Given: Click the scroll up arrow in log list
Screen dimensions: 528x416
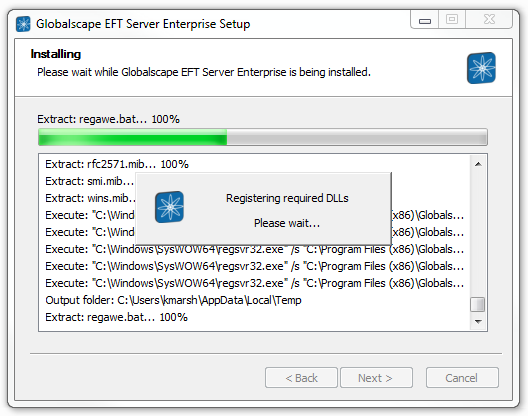Looking at the screenshot, I should point(478,164).
